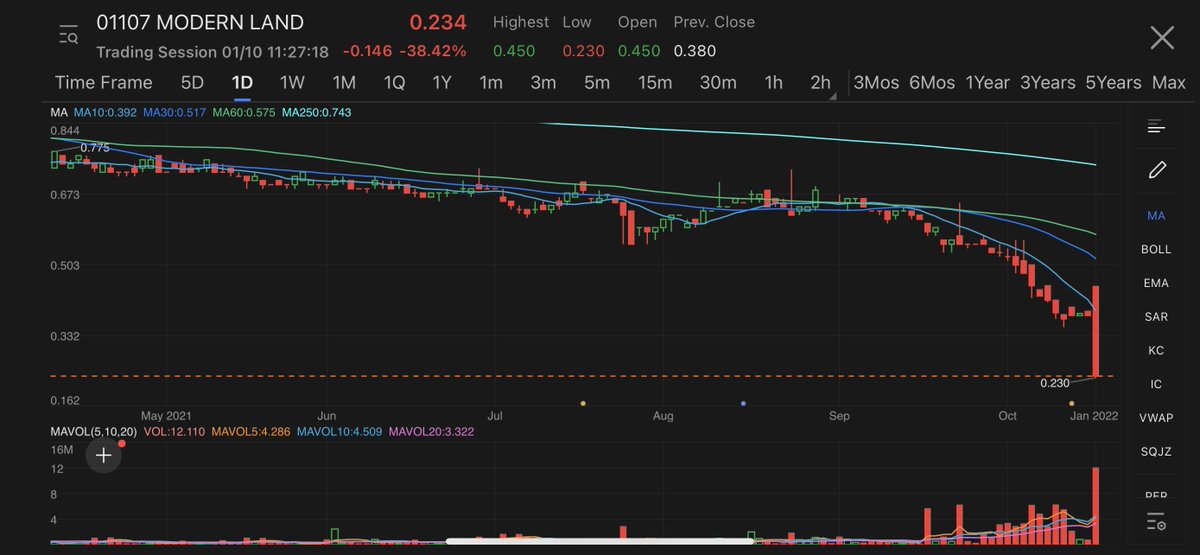Select the 1D time frame tab
Screen dimensions: 1200x555
tap(242, 82)
